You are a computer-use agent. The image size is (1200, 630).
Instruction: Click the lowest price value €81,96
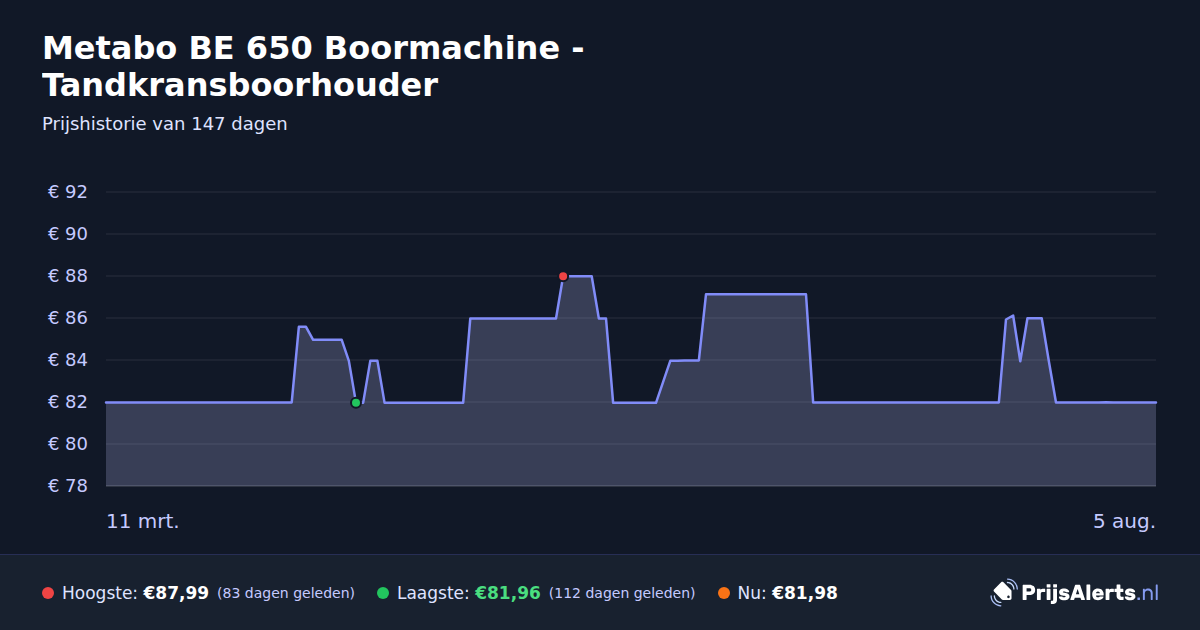point(507,593)
